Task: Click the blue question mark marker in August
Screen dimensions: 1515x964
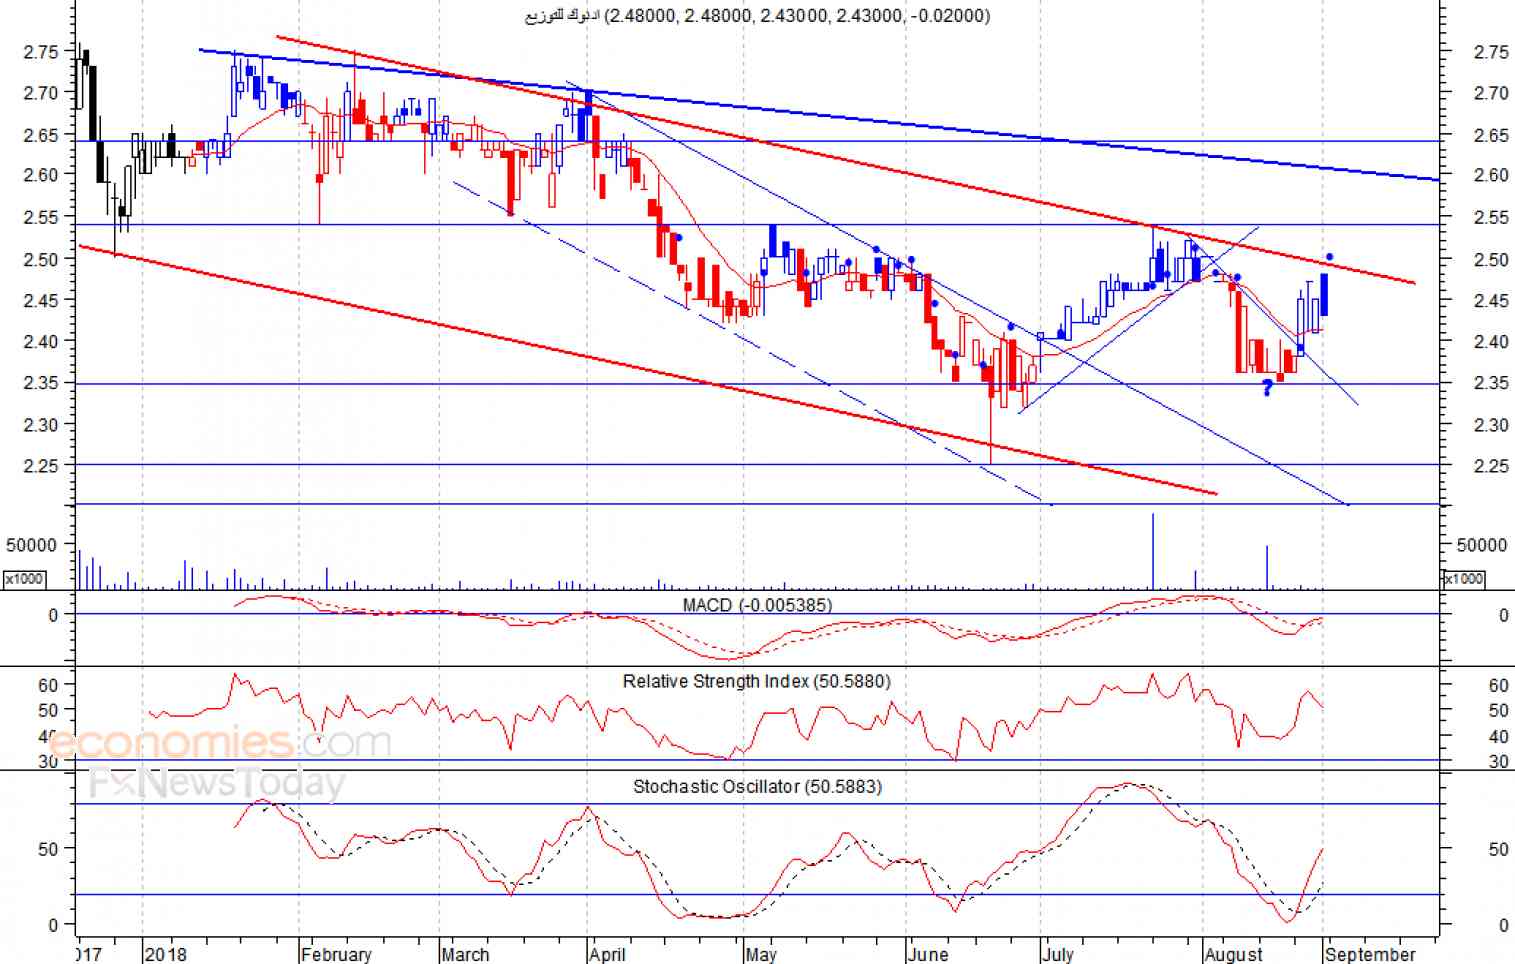Action: tap(1268, 388)
